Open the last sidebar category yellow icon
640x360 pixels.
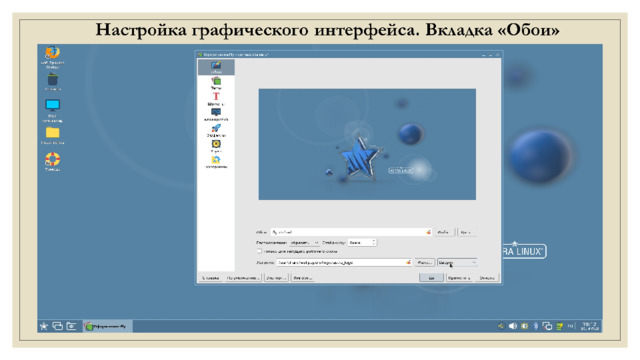click(216, 162)
